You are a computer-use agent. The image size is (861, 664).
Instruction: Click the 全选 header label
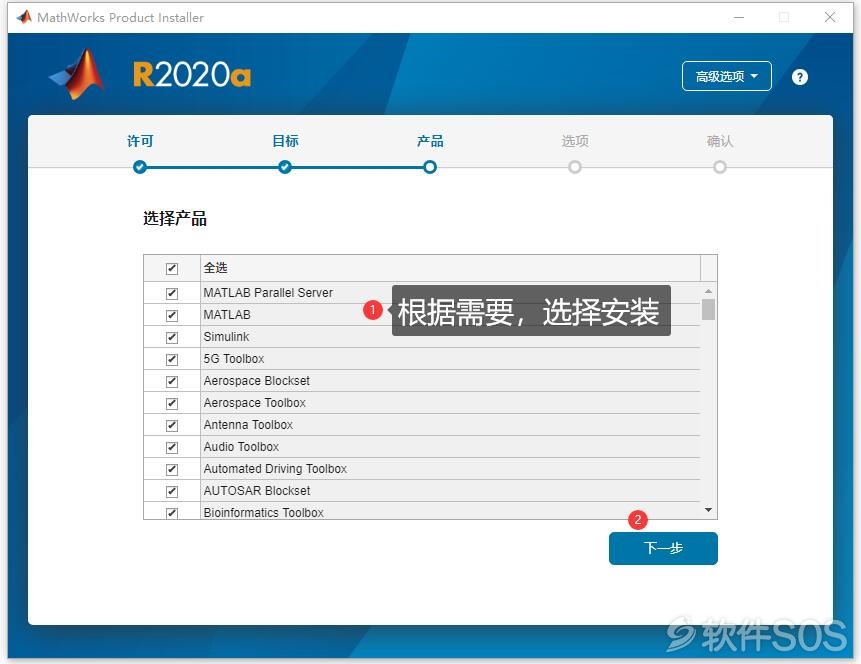(215, 267)
